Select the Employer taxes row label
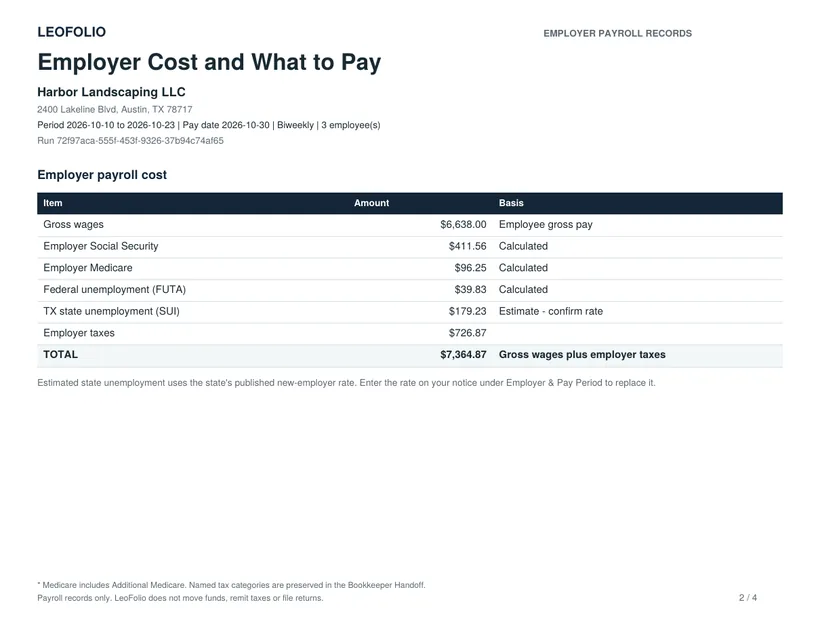Viewport: 820px width, 634px height. tap(79, 333)
